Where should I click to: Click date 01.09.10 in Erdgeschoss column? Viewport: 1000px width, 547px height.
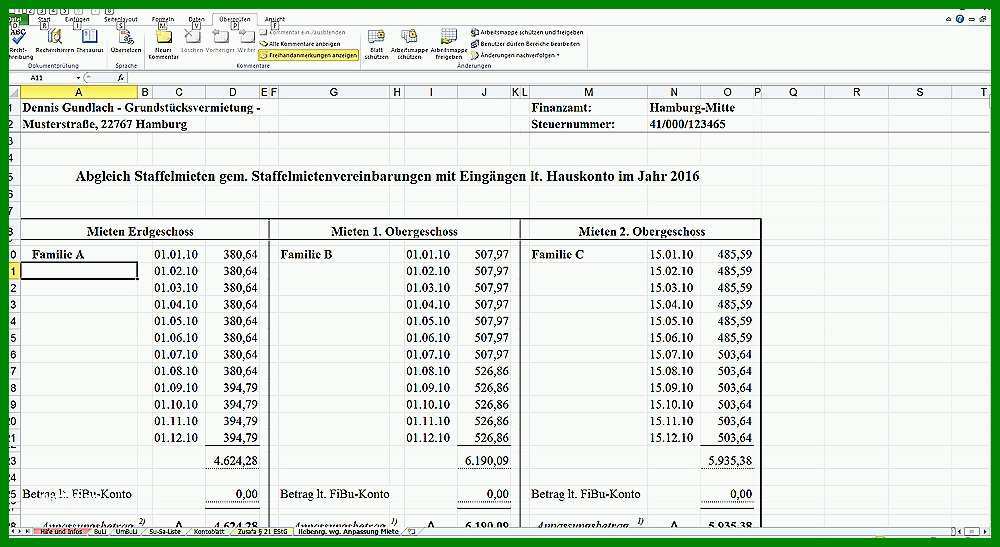(x=176, y=388)
